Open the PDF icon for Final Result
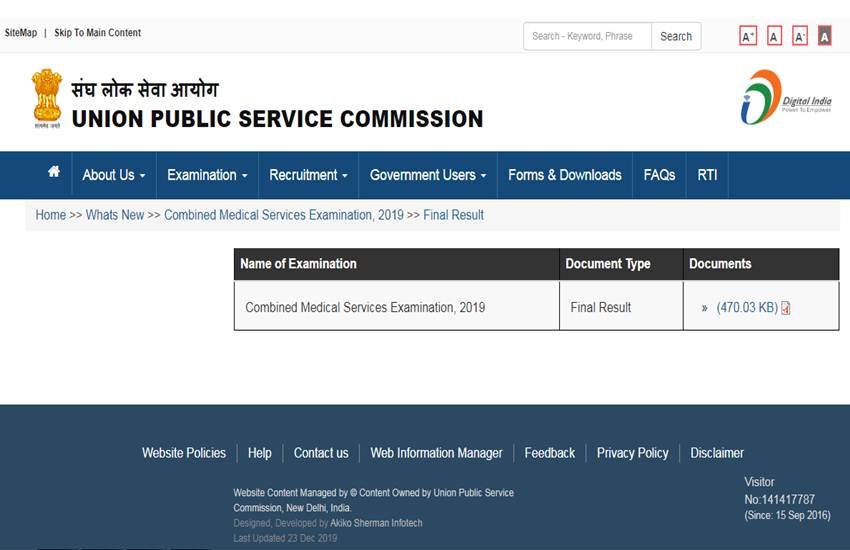Image resolution: width=850 pixels, height=550 pixels. pos(786,308)
